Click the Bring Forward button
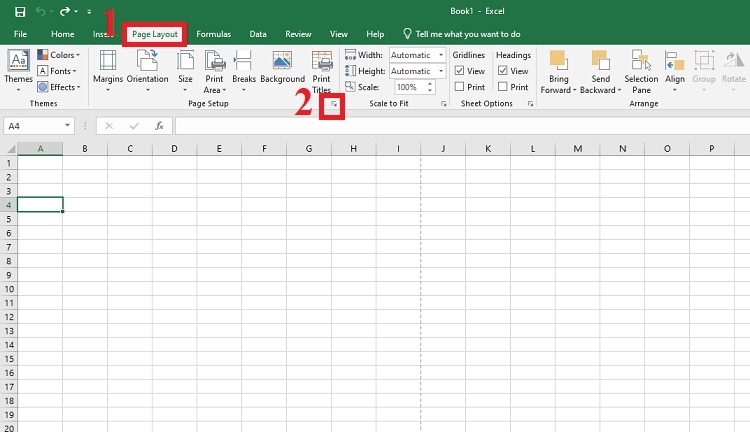This screenshot has width=750, height=432. (x=558, y=72)
